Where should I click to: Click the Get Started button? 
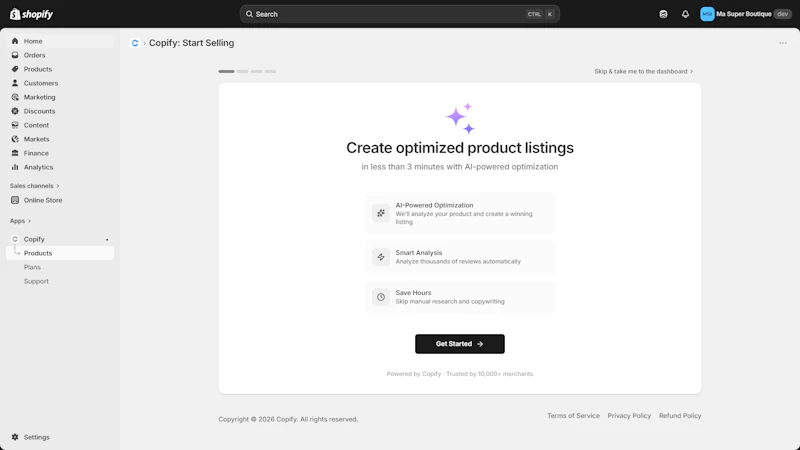point(460,344)
